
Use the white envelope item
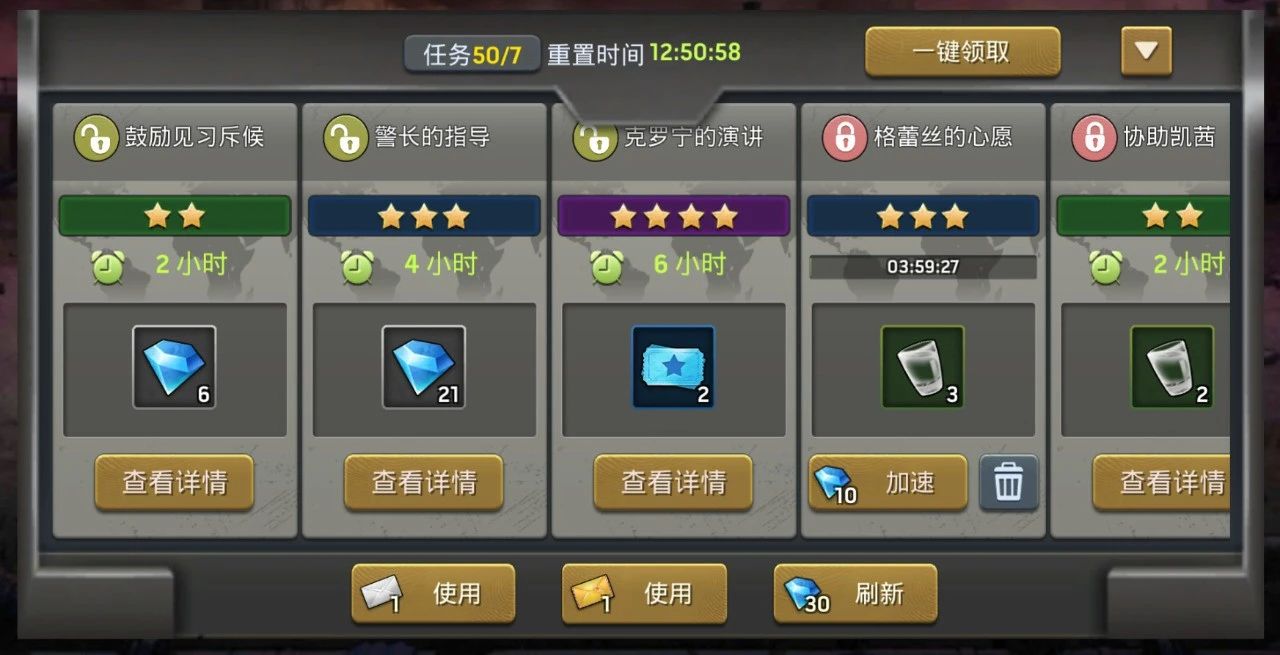[x=433, y=594]
